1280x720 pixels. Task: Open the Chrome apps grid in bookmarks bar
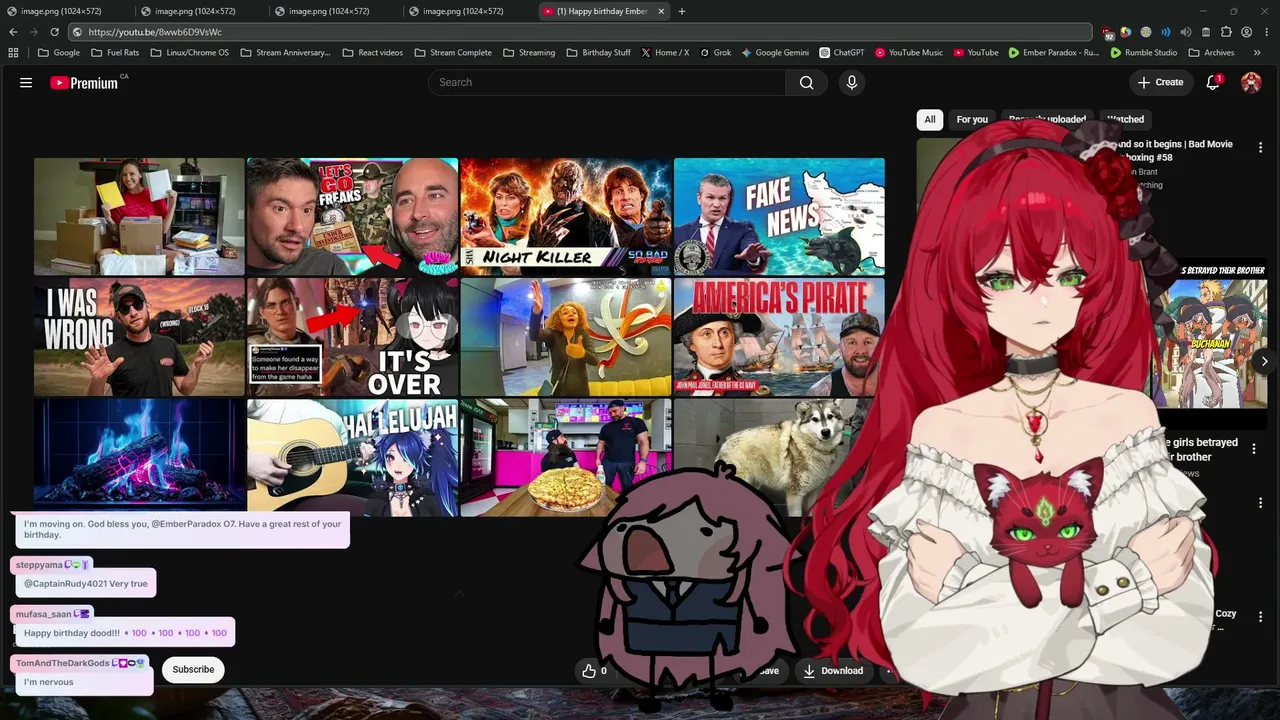pyautogui.click(x=13, y=53)
